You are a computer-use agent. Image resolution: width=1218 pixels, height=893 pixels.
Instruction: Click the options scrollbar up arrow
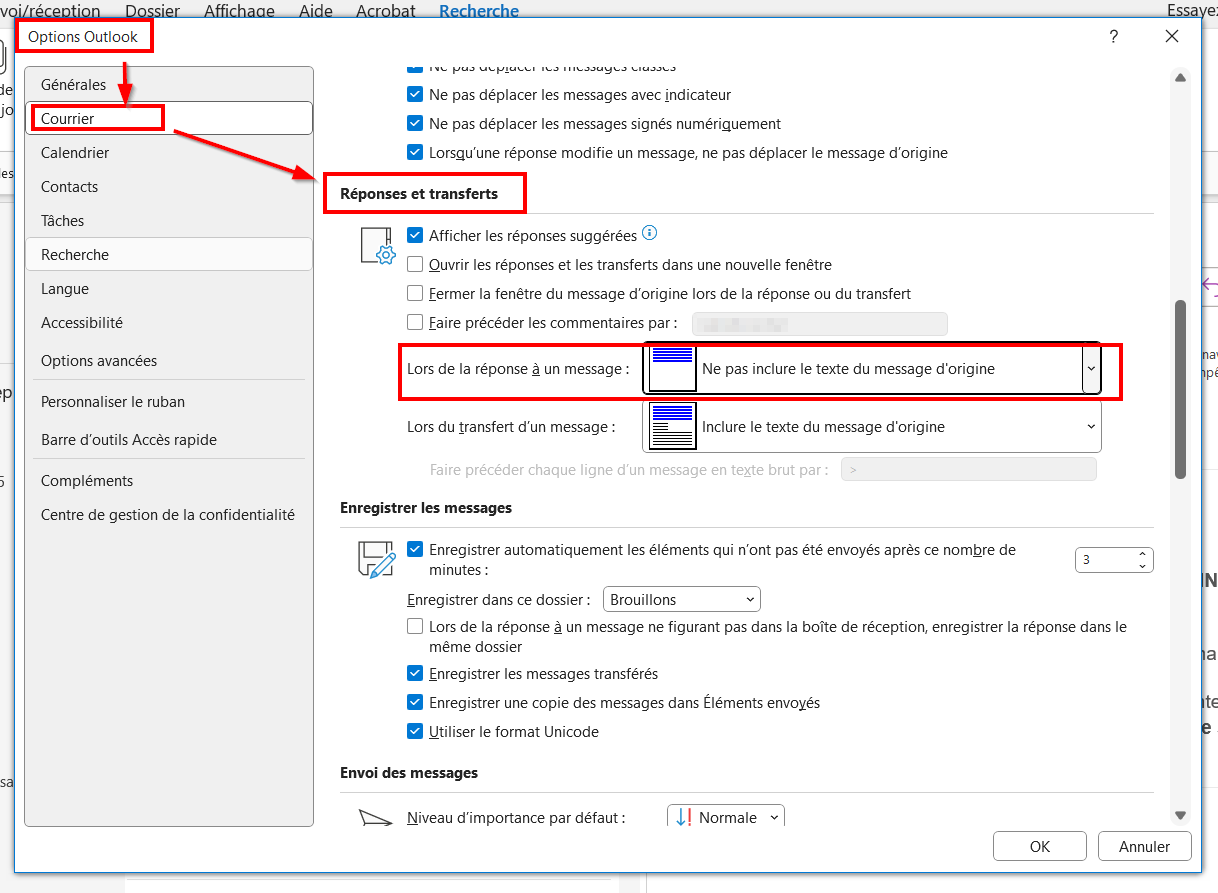tap(1180, 78)
